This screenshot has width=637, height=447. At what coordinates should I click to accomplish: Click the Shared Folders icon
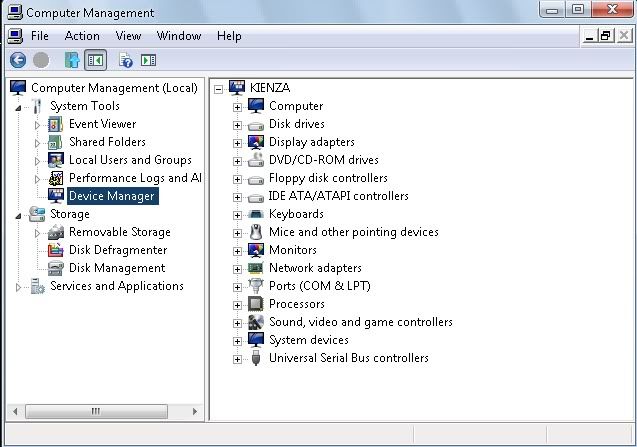coord(55,142)
